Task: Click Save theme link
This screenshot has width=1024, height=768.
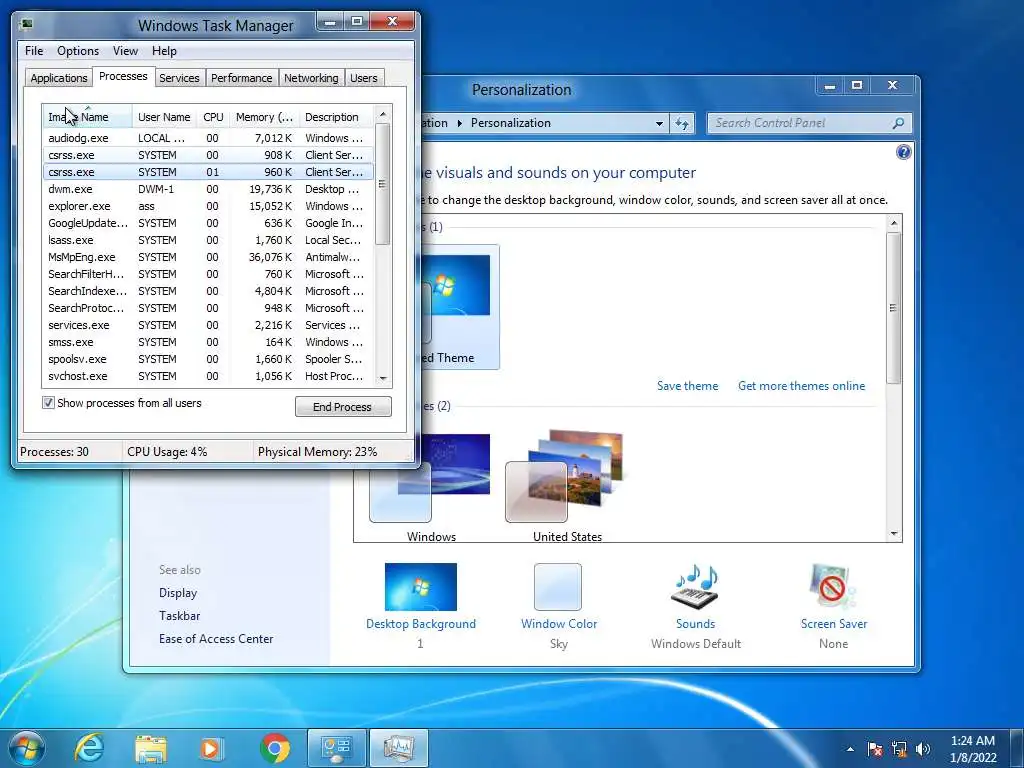Action: pyautogui.click(x=687, y=386)
